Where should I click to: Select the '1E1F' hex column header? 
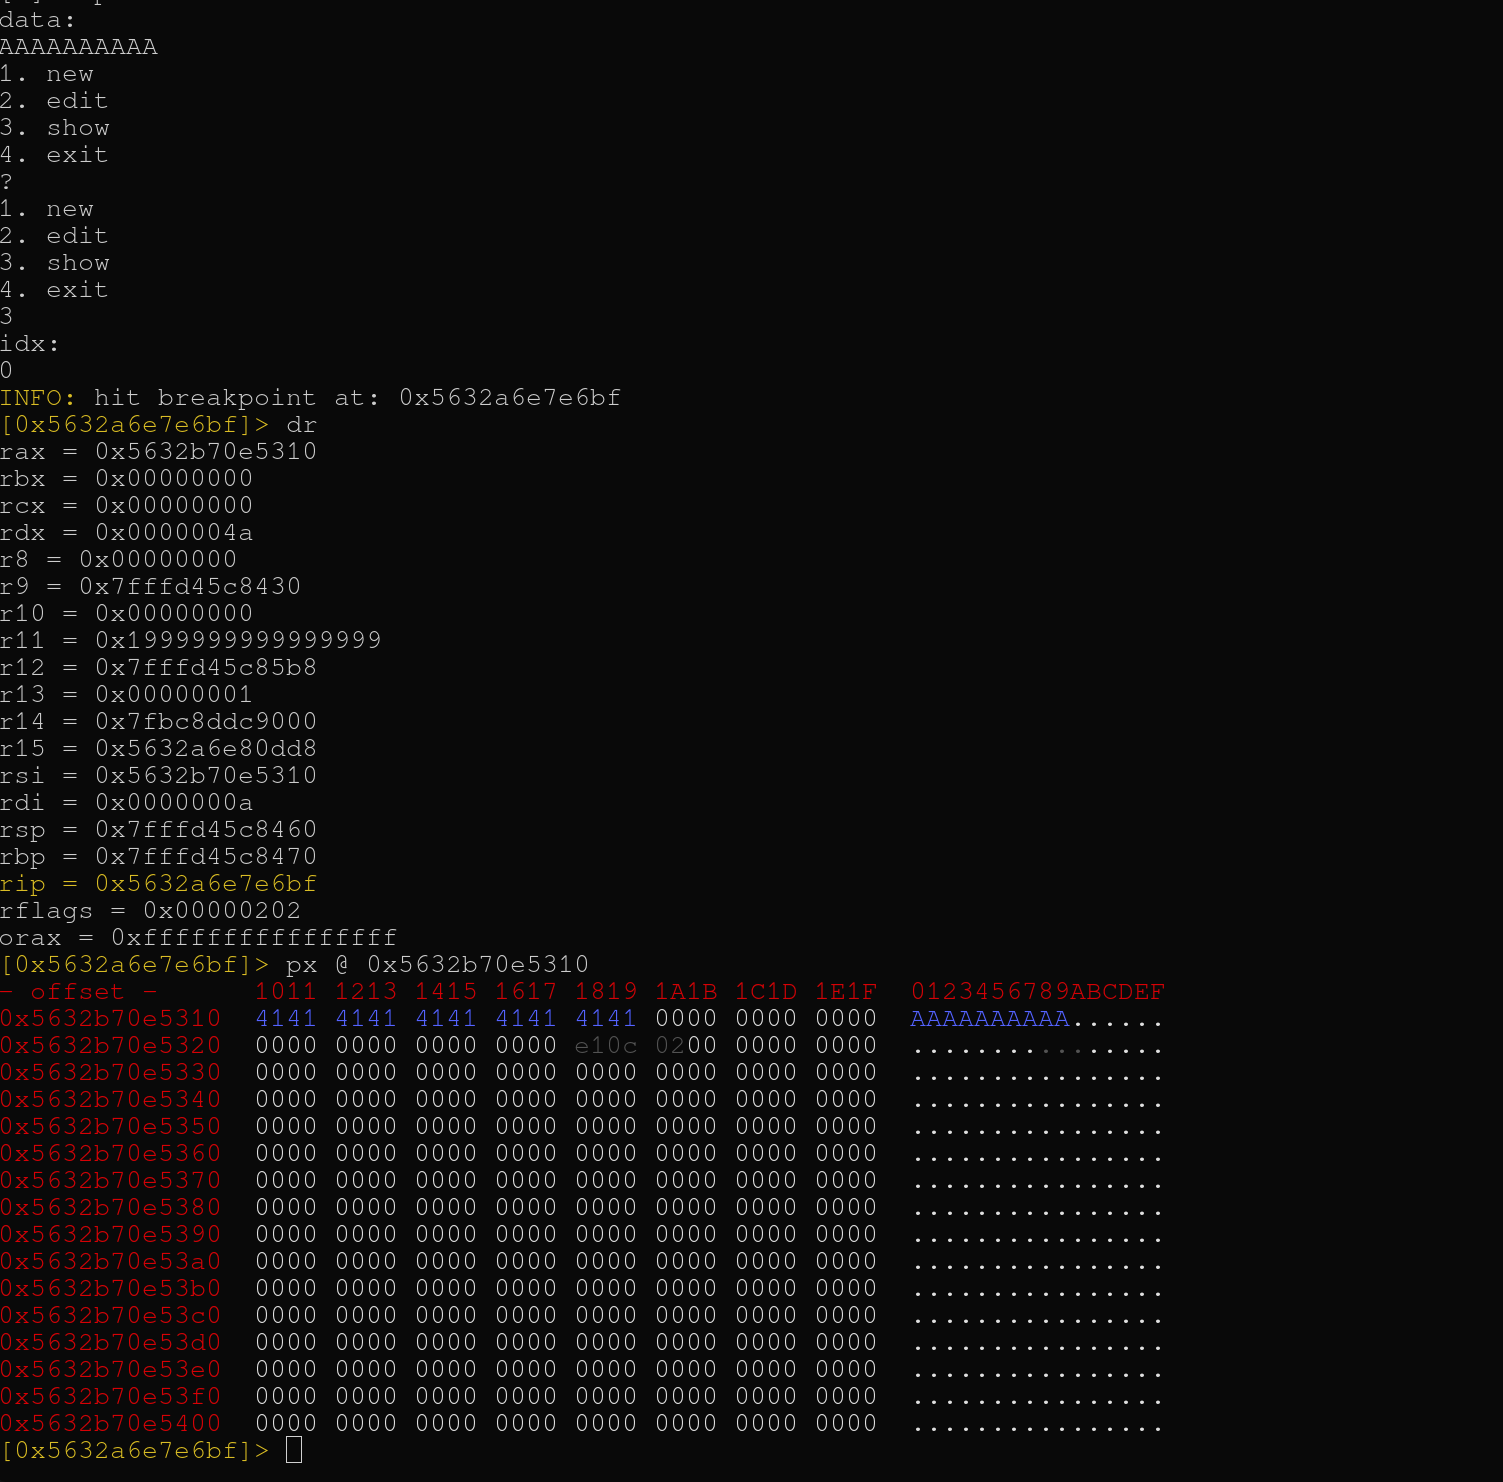coord(846,992)
